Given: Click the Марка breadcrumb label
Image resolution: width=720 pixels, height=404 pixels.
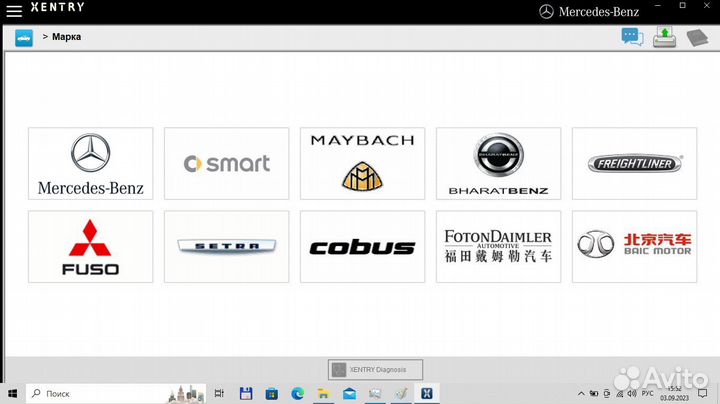Looking at the screenshot, I should 66,37.
